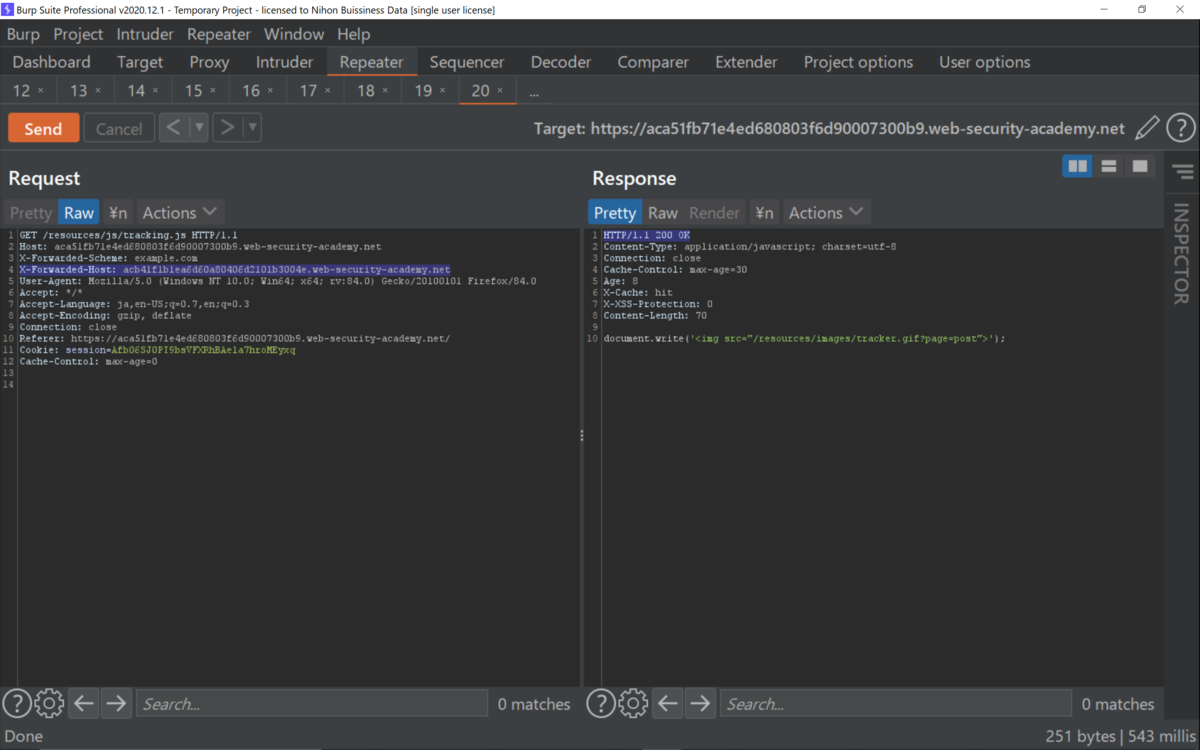The height and width of the screenshot is (750, 1200).
Task: Click the request/response pane splitter handle
Action: pyautogui.click(x=582, y=436)
